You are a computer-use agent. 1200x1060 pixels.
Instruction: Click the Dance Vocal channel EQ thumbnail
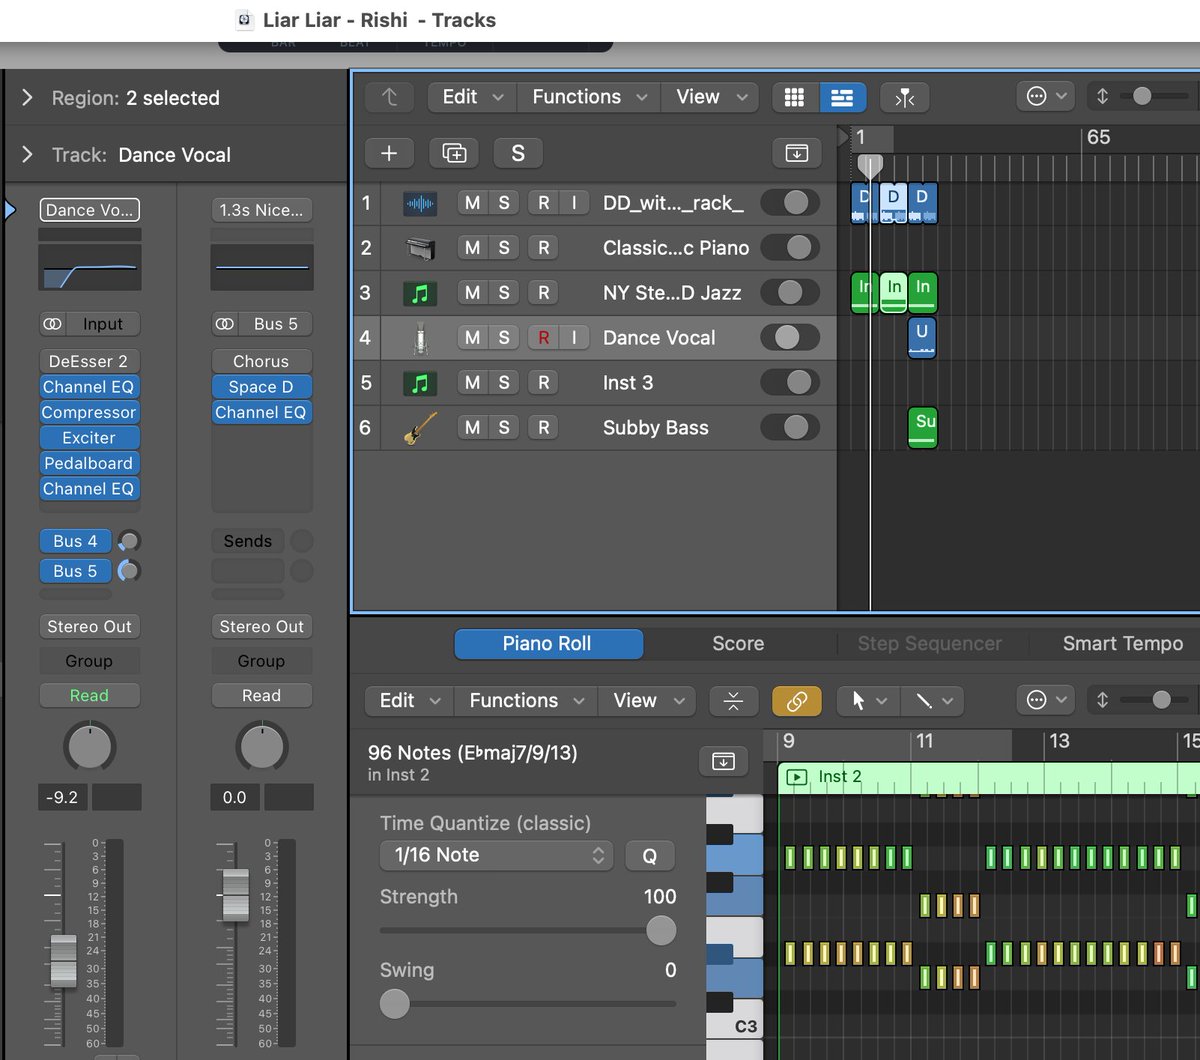coord(90,267)
